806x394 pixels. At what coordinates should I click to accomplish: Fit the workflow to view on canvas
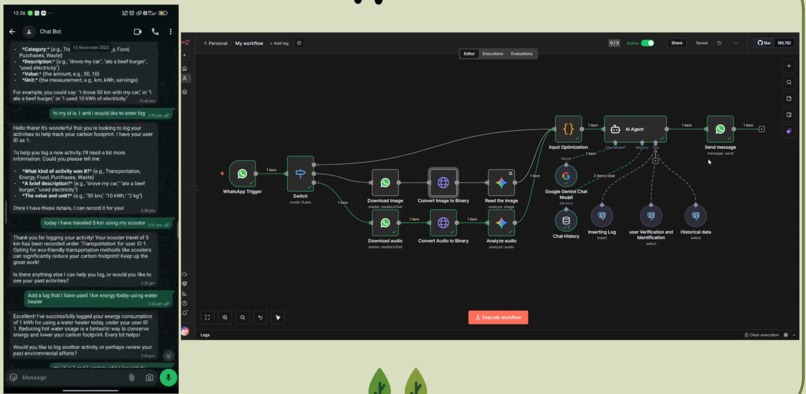tap(207, 317)
